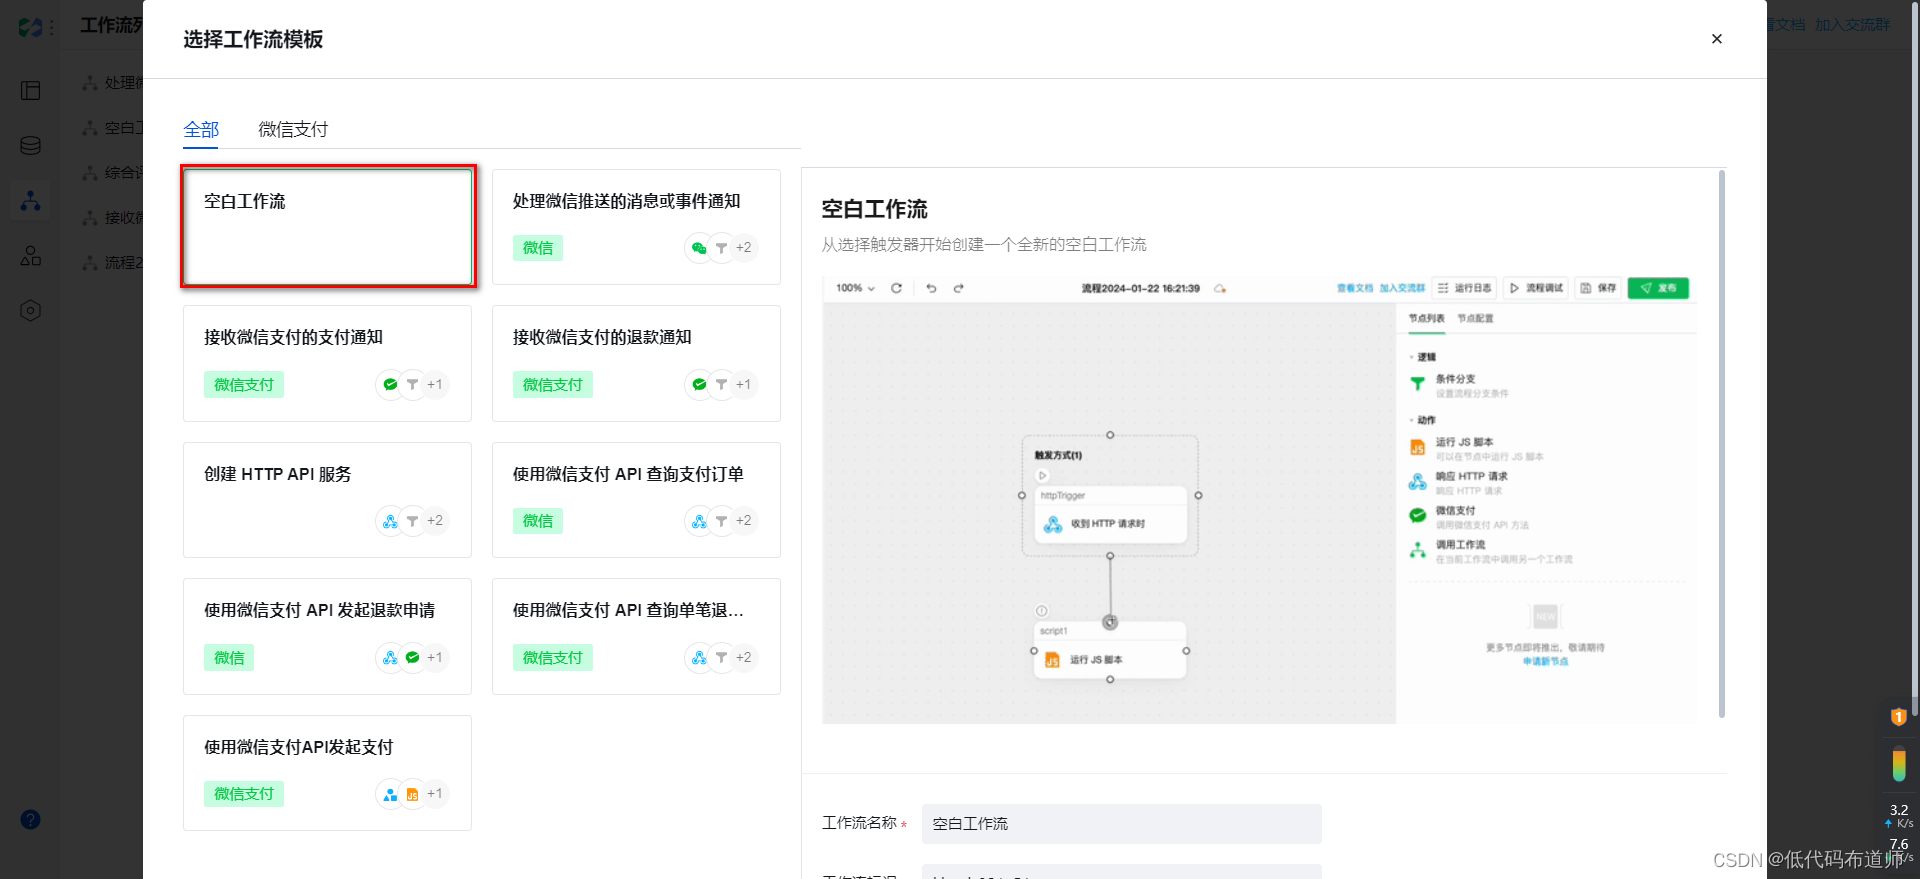
Task: Click filter icon on 创建 HTTP API 服务 card
Action: [x=412, y=521]
